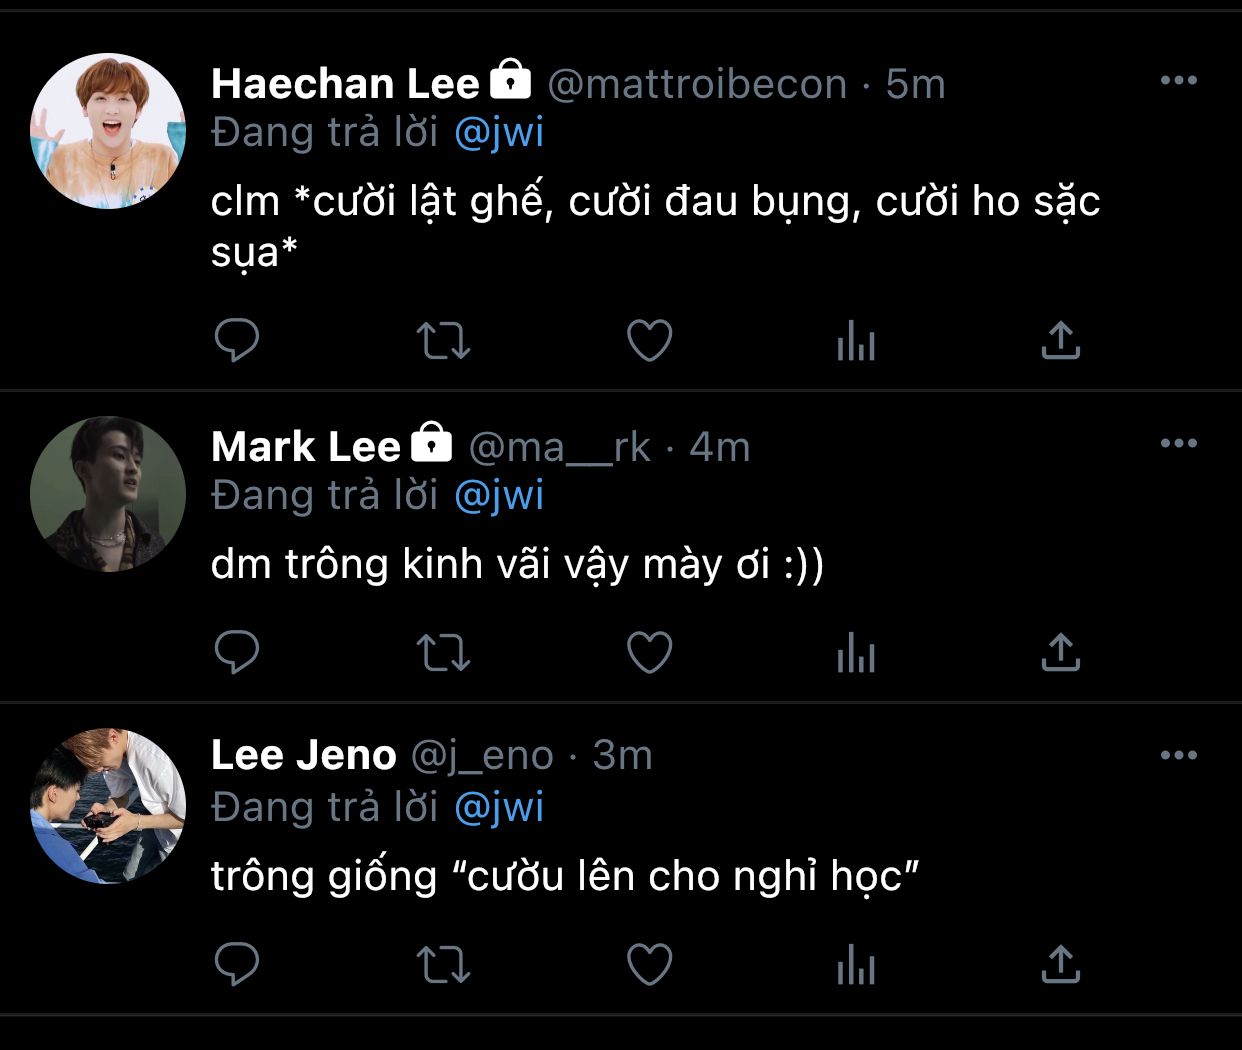This screenshot has width=1242, height=1050.
Task: Open more options on Mark Lee's tweet
Action: point(1178,443)
